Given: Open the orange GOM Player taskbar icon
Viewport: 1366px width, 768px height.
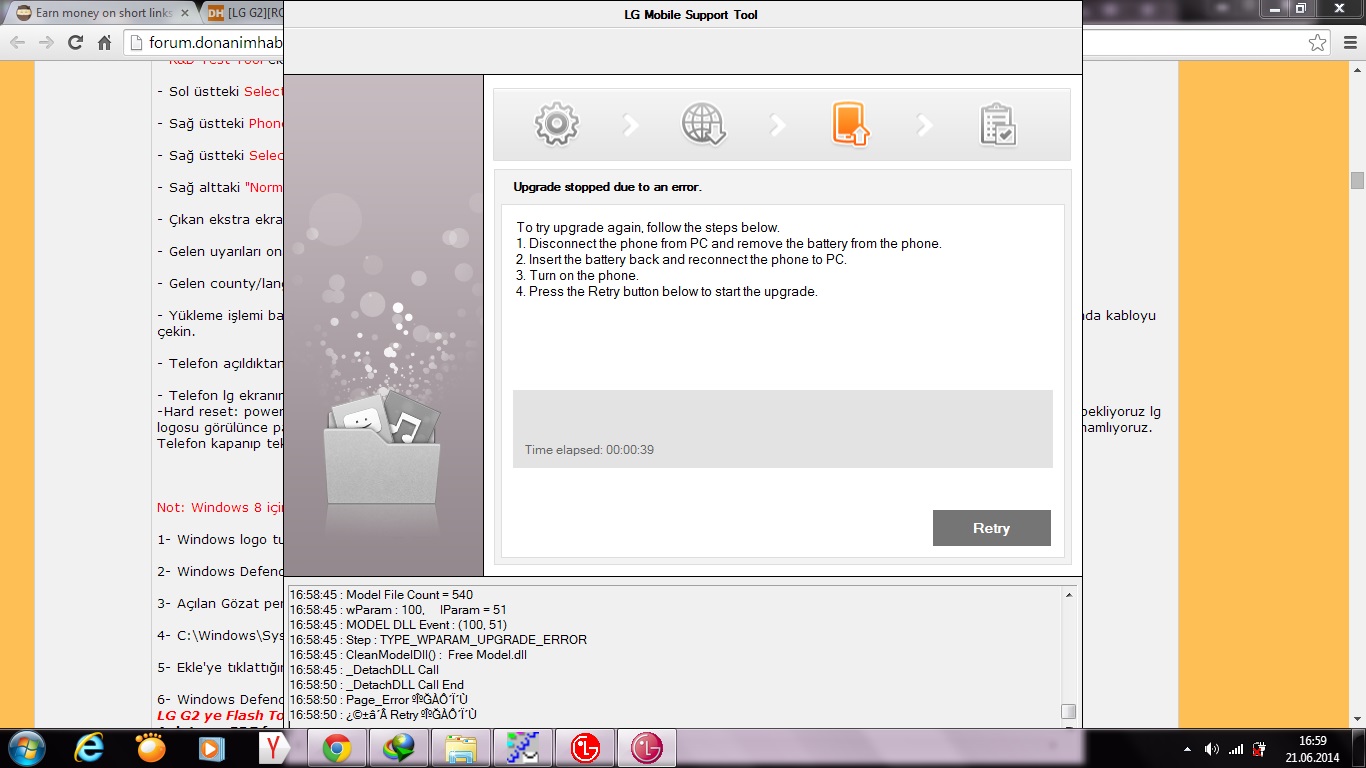Looking at the screenshot, I should coord(151,748).
